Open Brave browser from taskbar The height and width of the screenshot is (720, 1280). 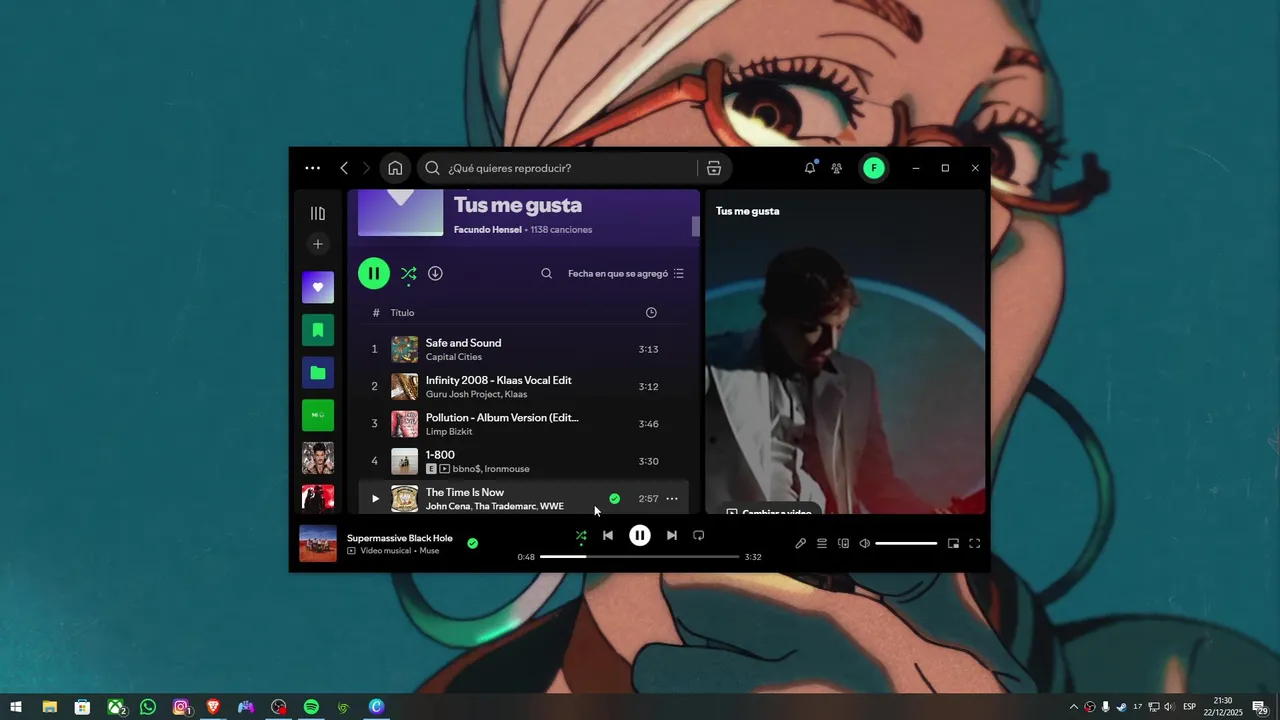(x=213, y=707)
